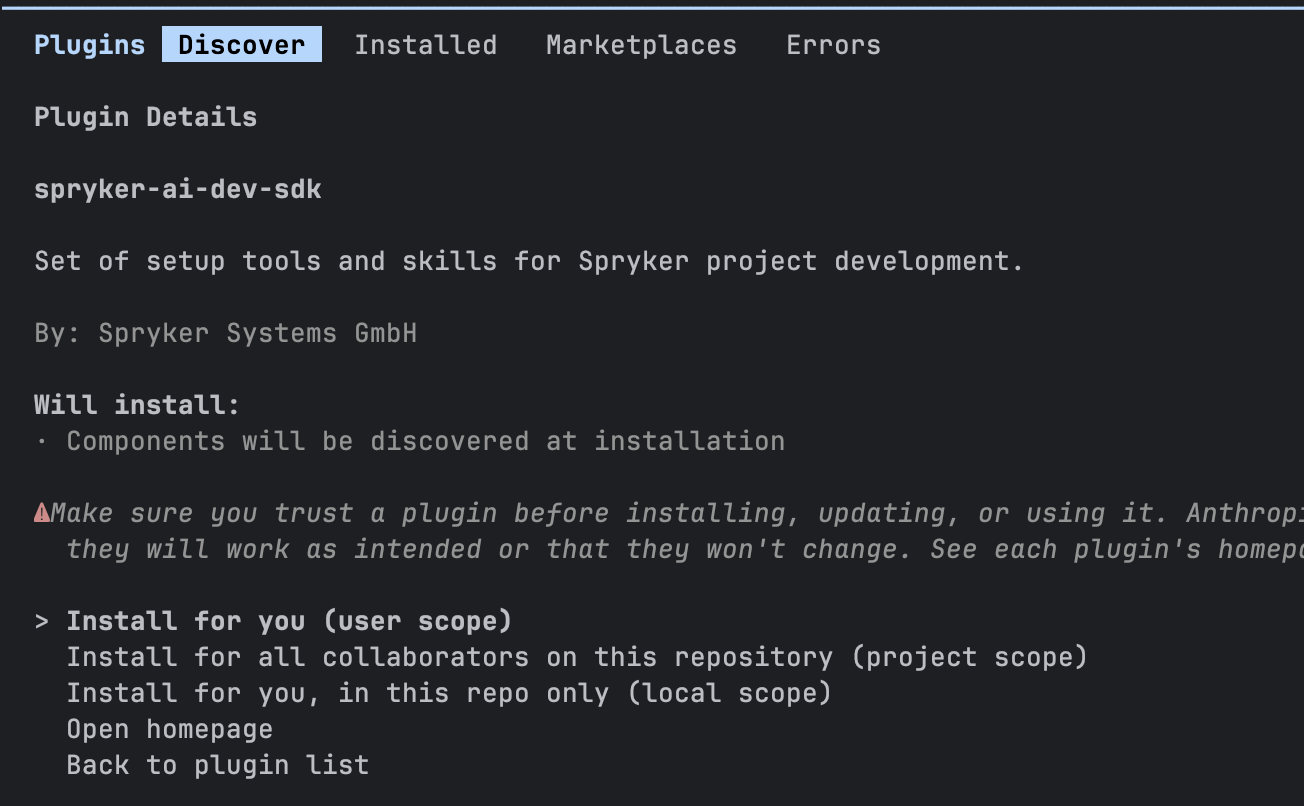Click the Plugin Details heading

[146, 117]
